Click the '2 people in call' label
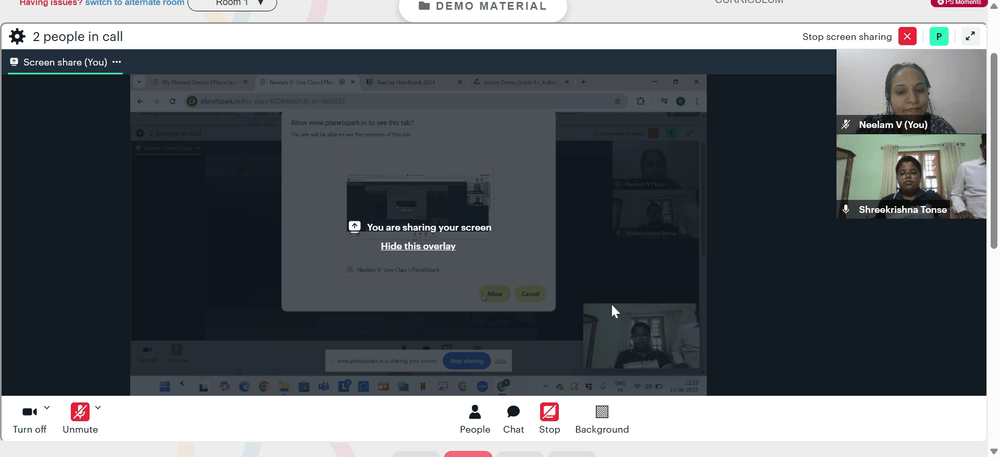 78,37
